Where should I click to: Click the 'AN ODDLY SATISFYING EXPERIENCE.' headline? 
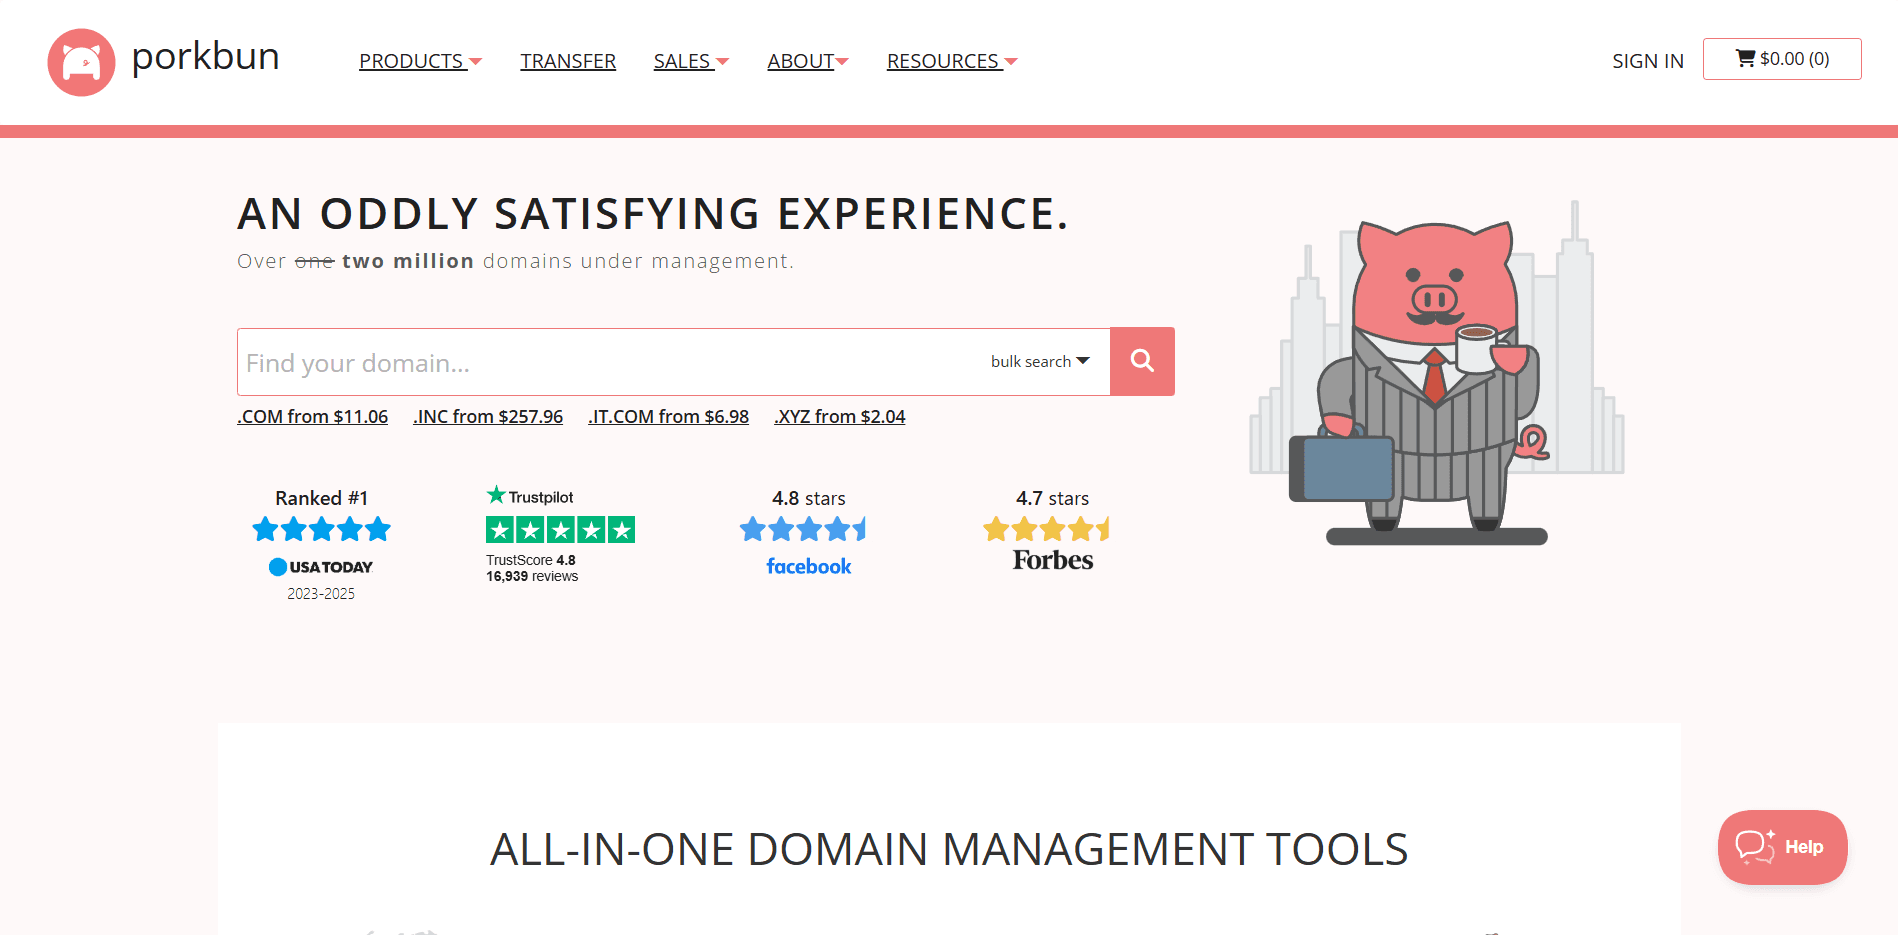653,214
